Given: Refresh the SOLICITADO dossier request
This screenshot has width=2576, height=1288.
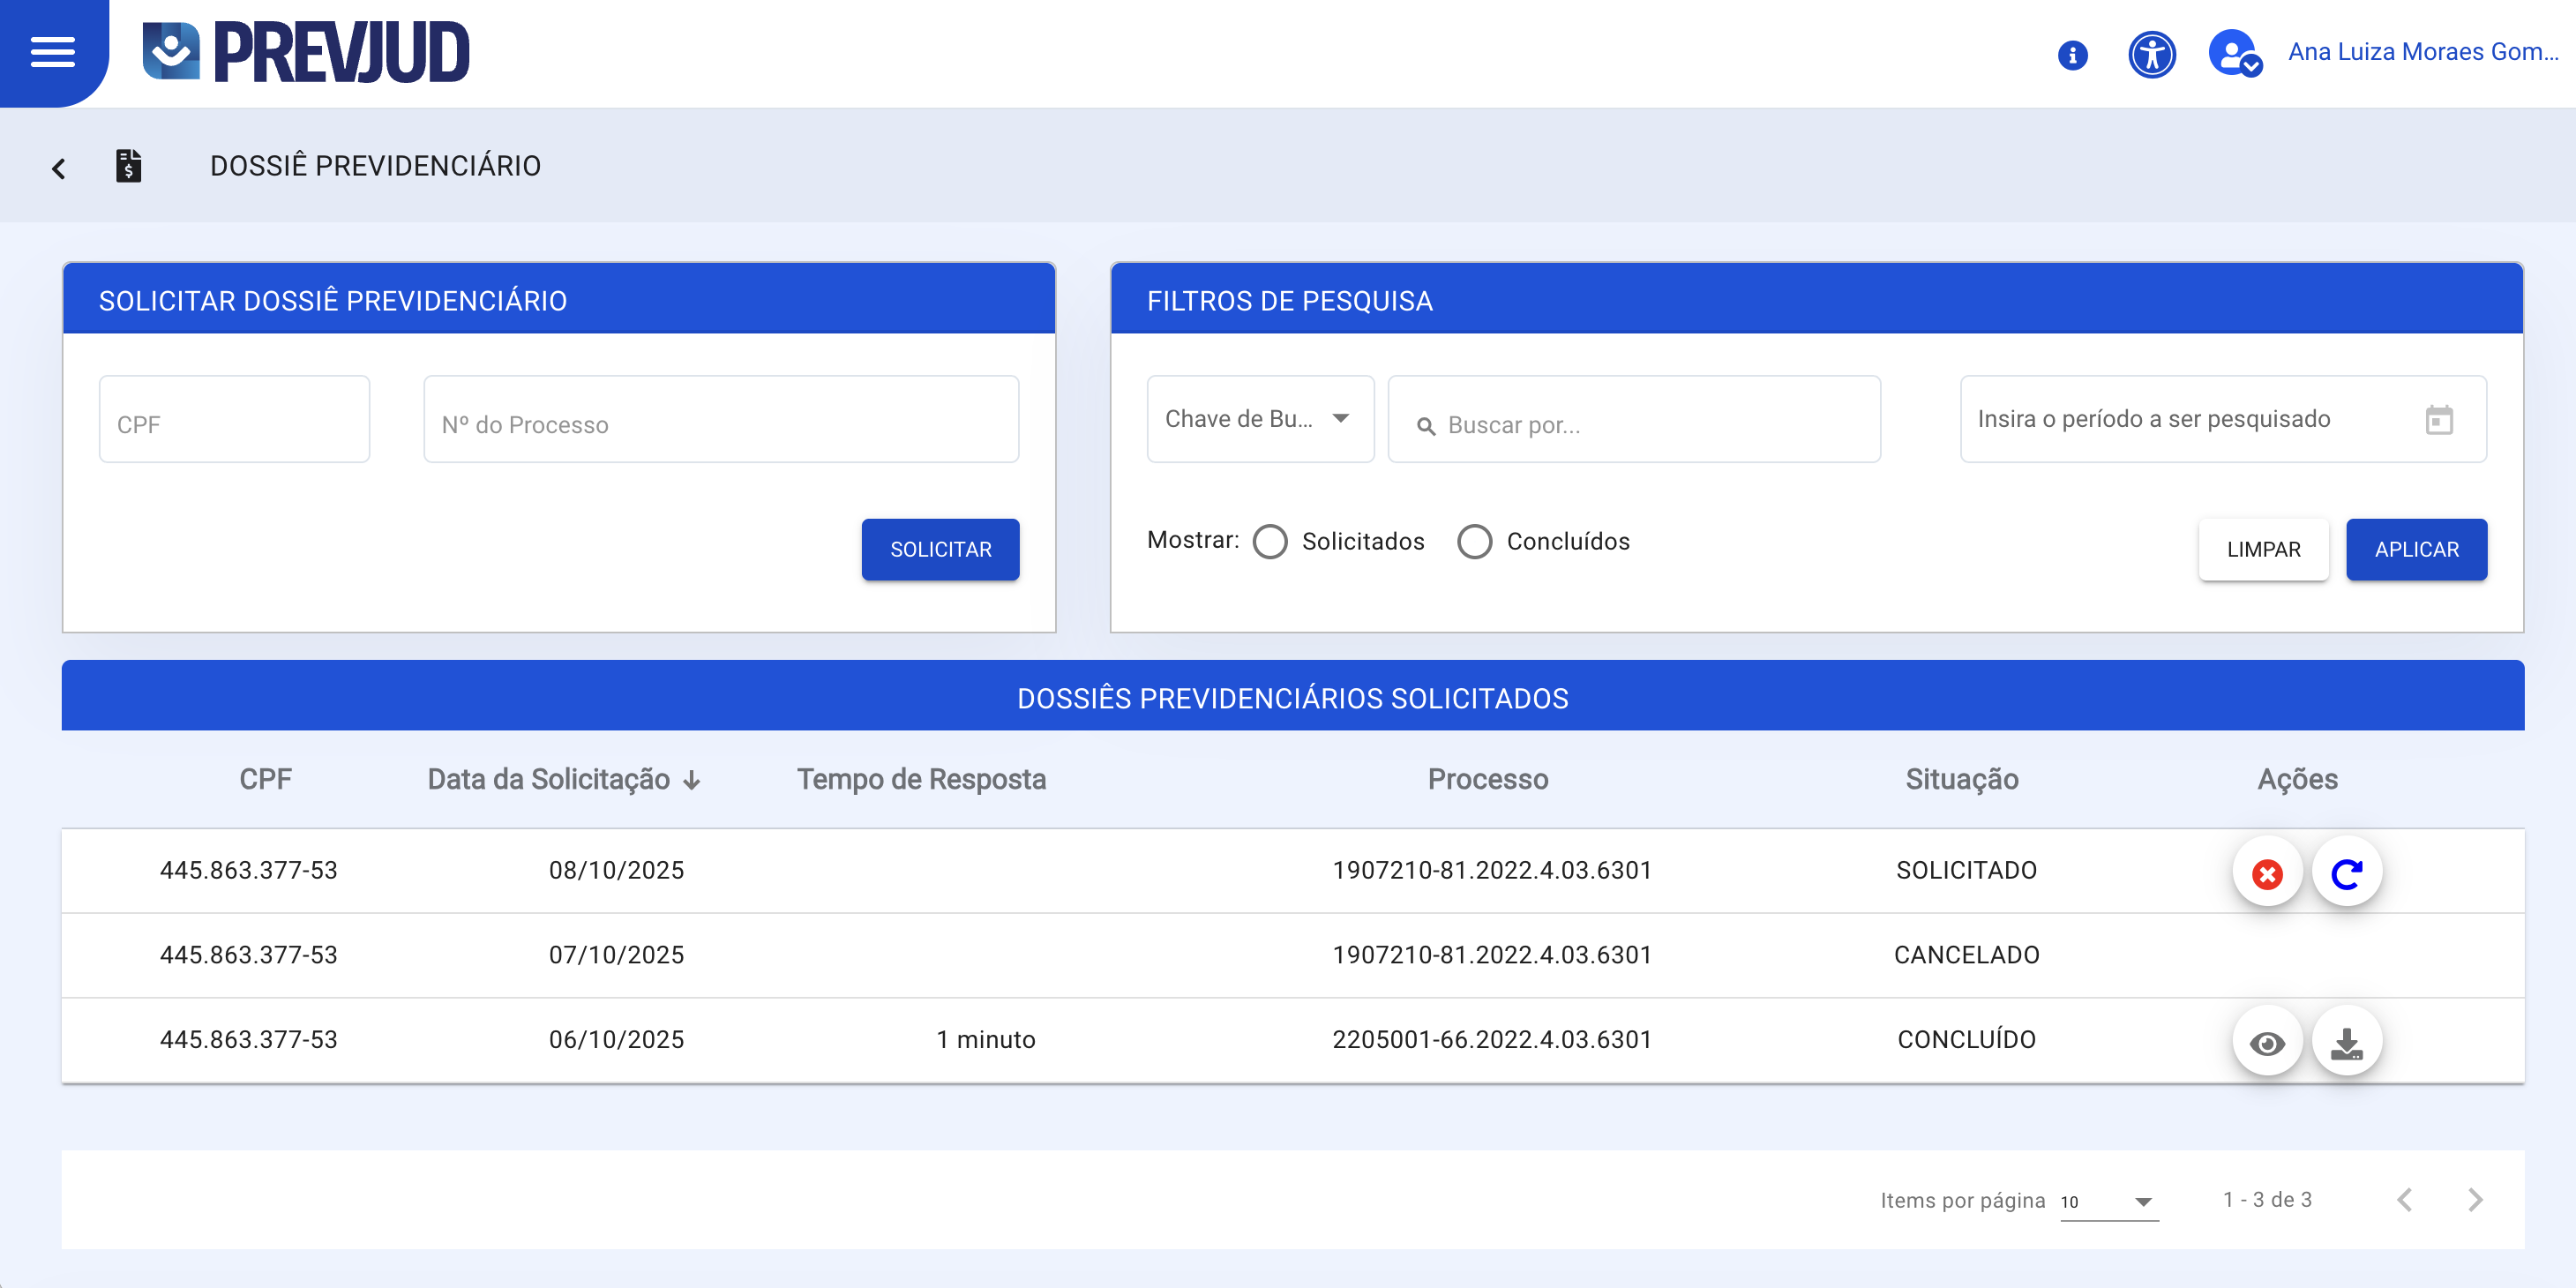Looking at the screenshot, I should click(2347, 871).
